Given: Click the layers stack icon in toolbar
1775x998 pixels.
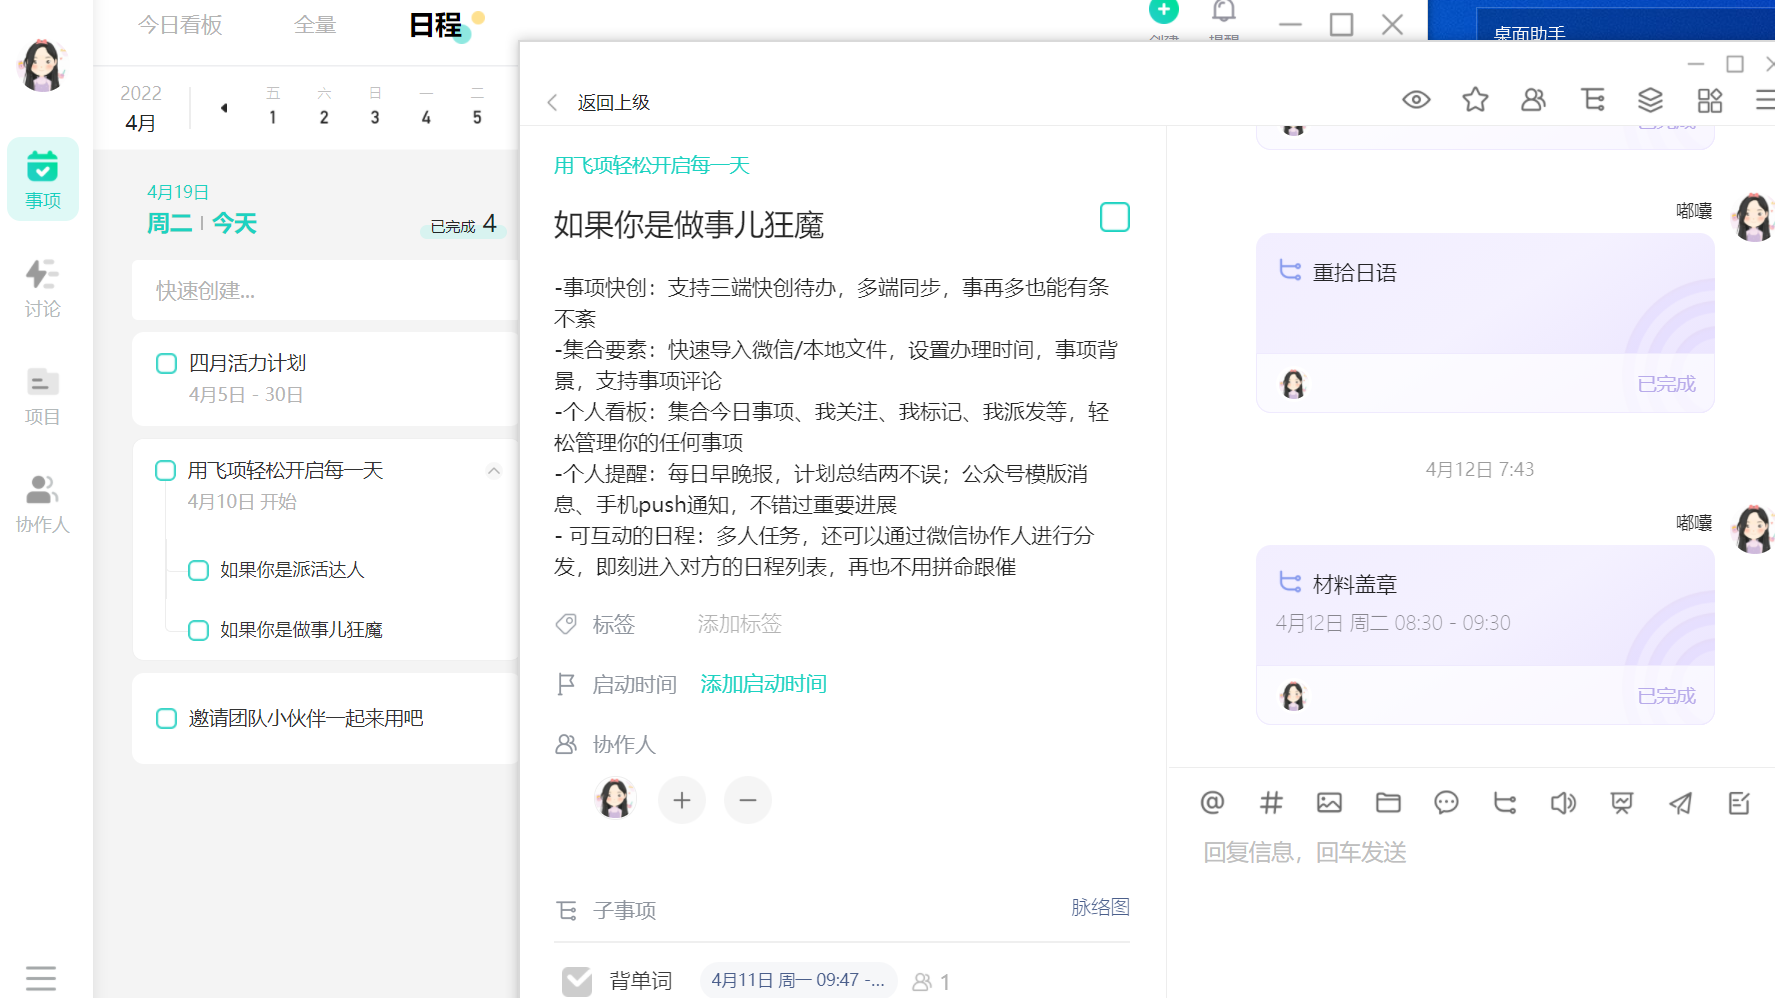Looking at the screenshot, I should click(1650, 100).
